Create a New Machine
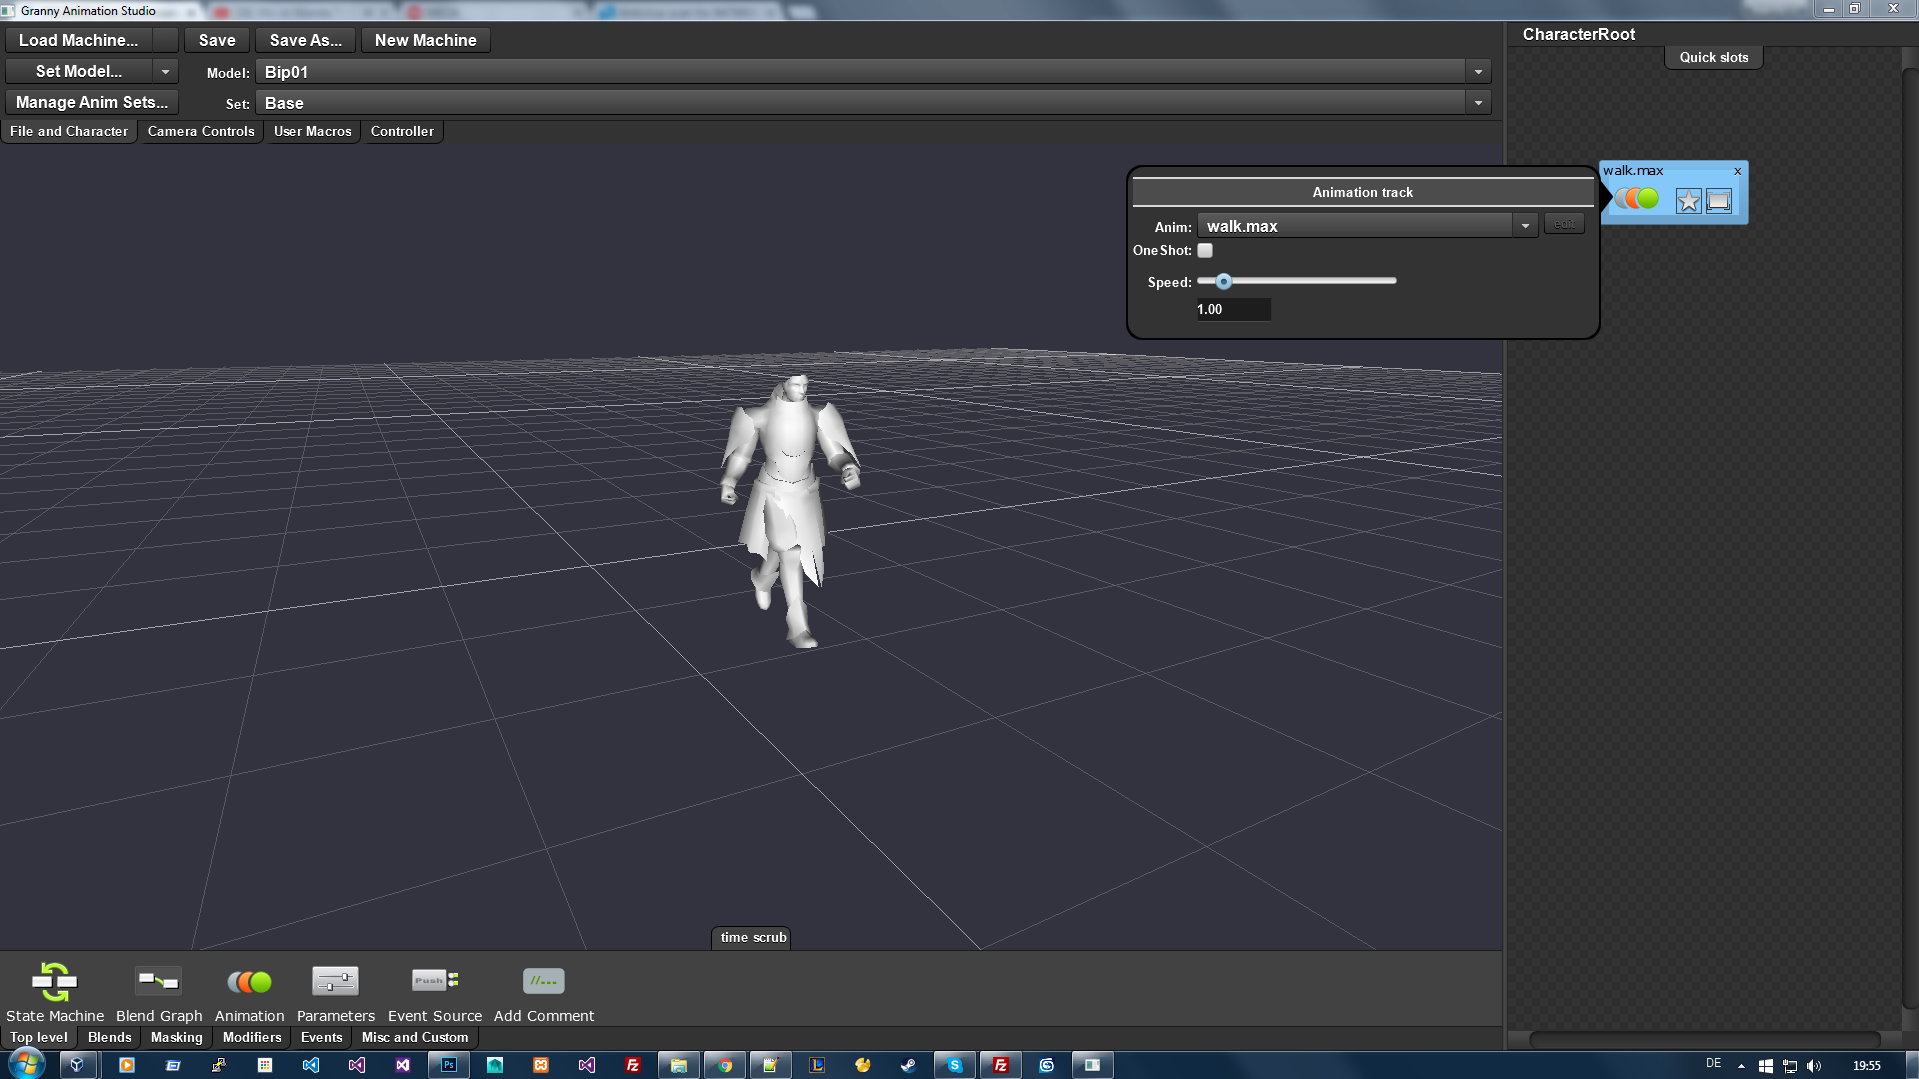 pos(425,40)
